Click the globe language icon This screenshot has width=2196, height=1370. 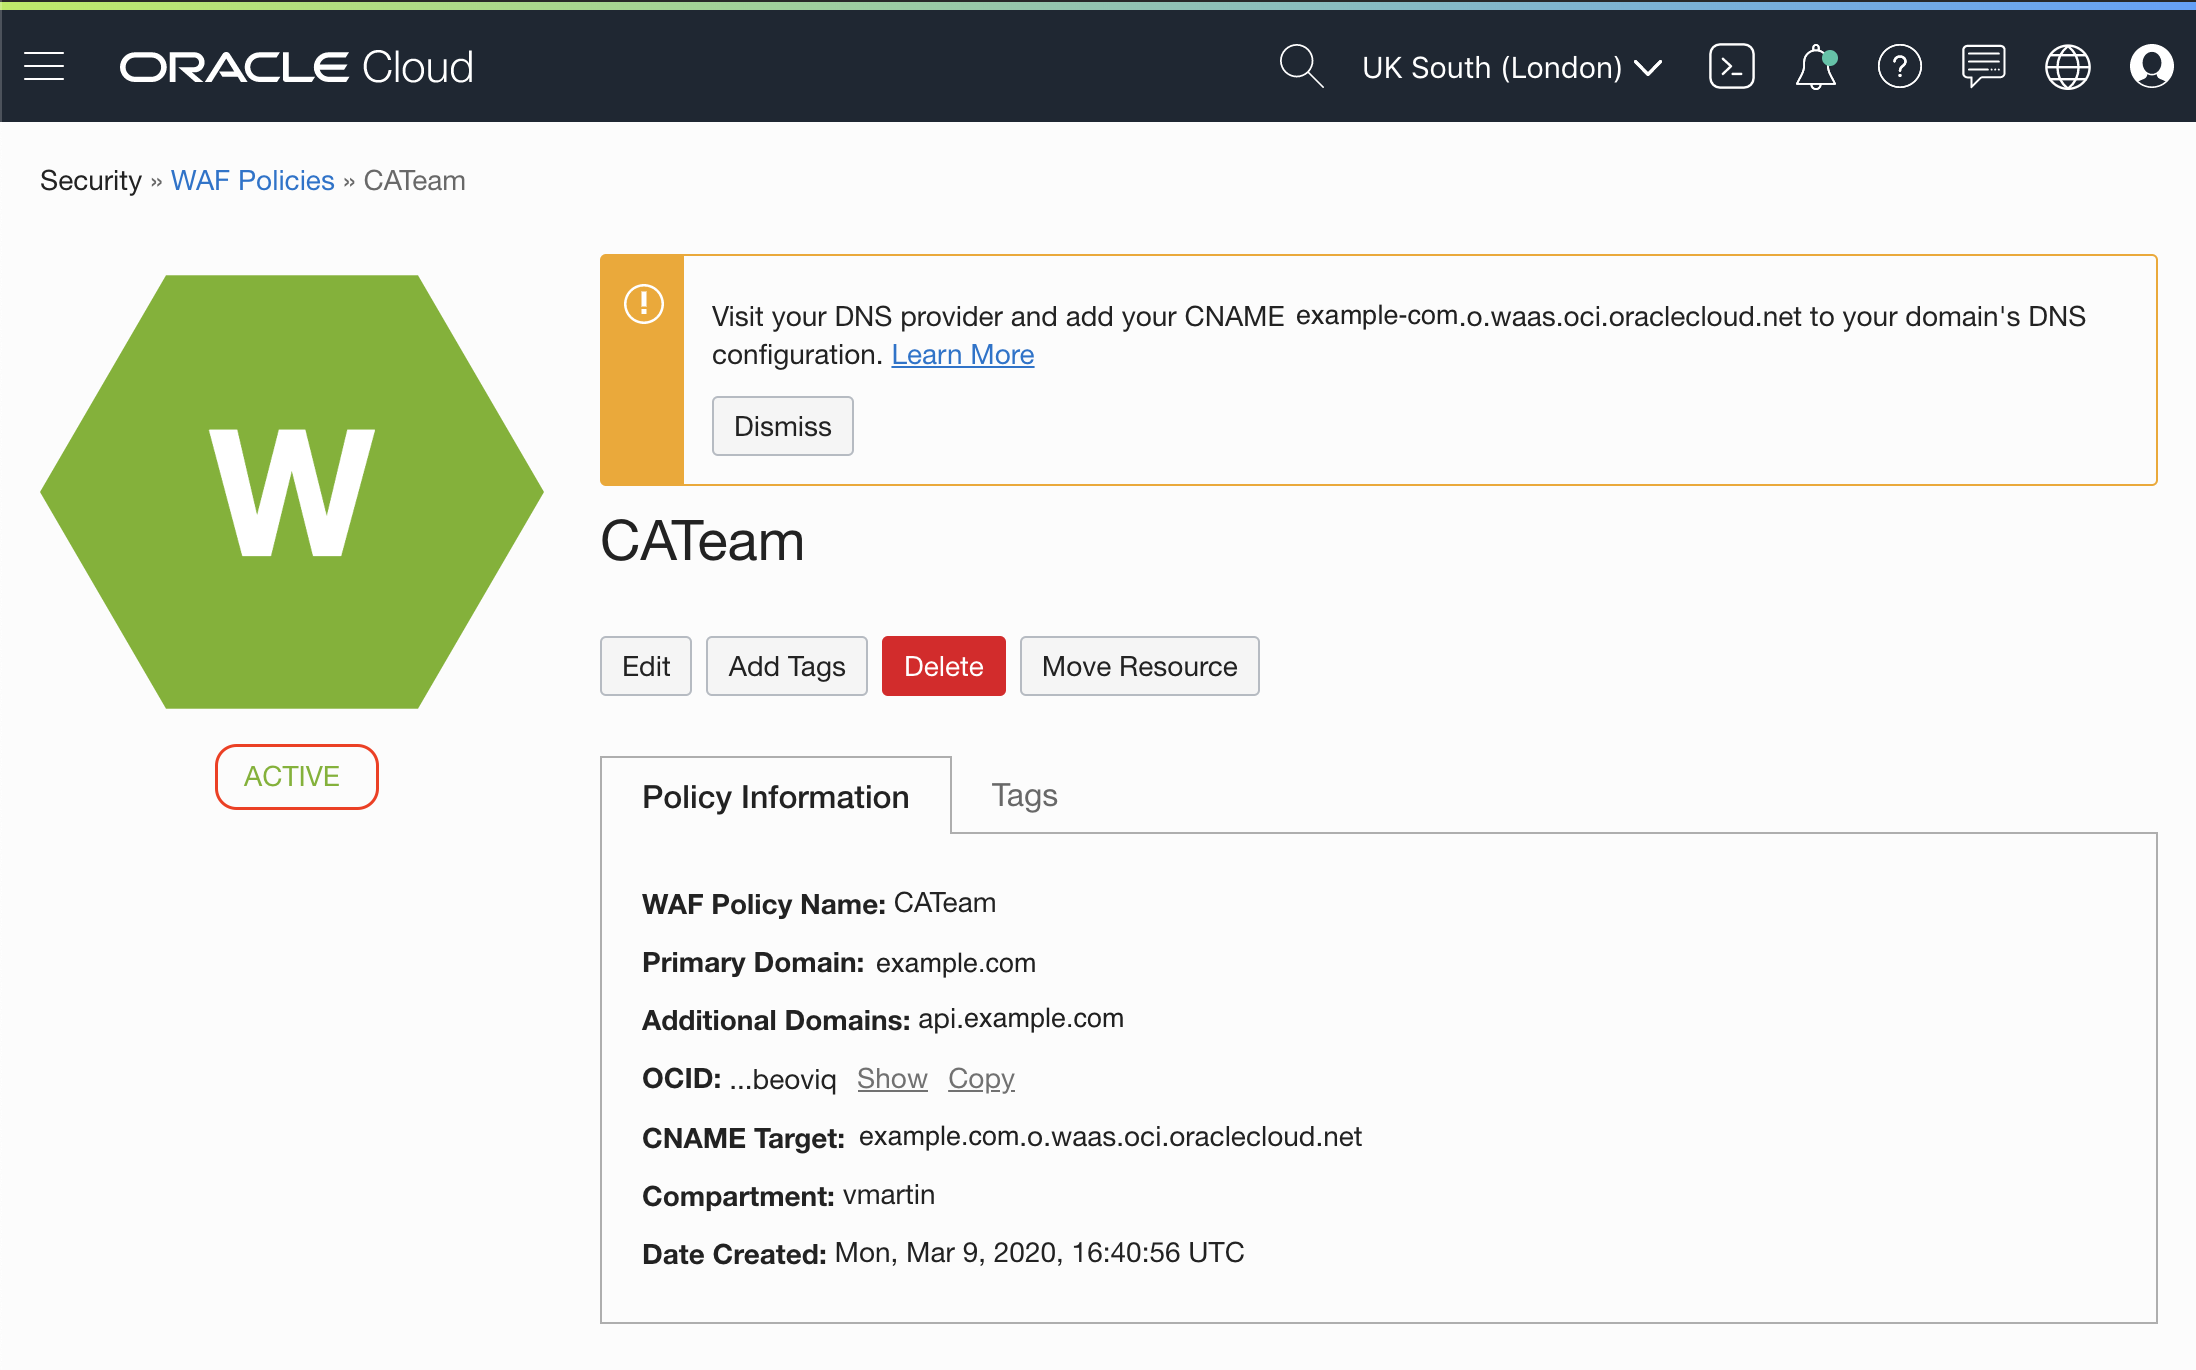pos(2067,67)
